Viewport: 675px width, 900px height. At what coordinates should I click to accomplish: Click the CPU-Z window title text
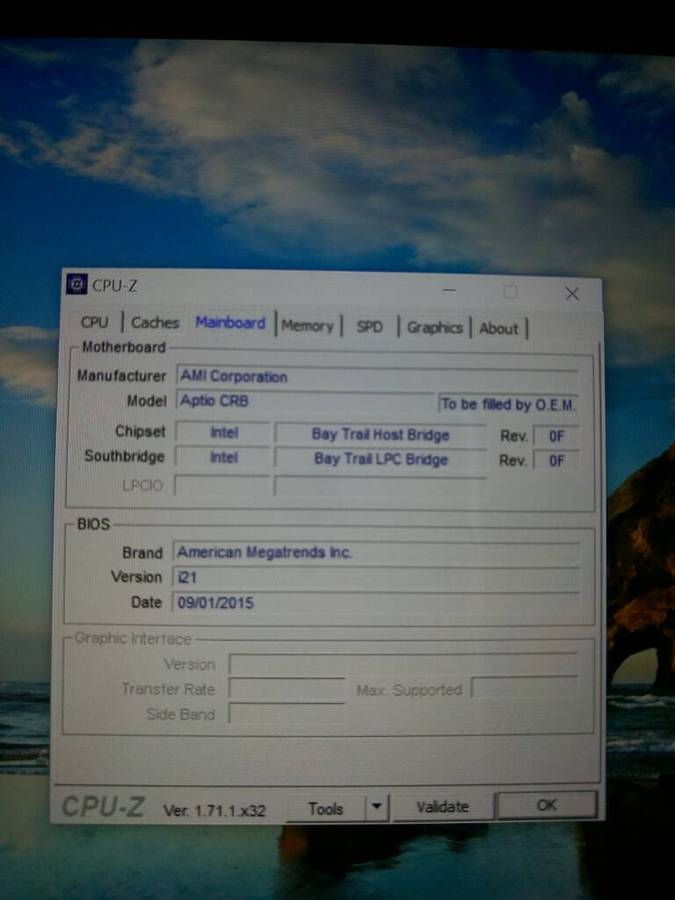(x=114, y=285)
